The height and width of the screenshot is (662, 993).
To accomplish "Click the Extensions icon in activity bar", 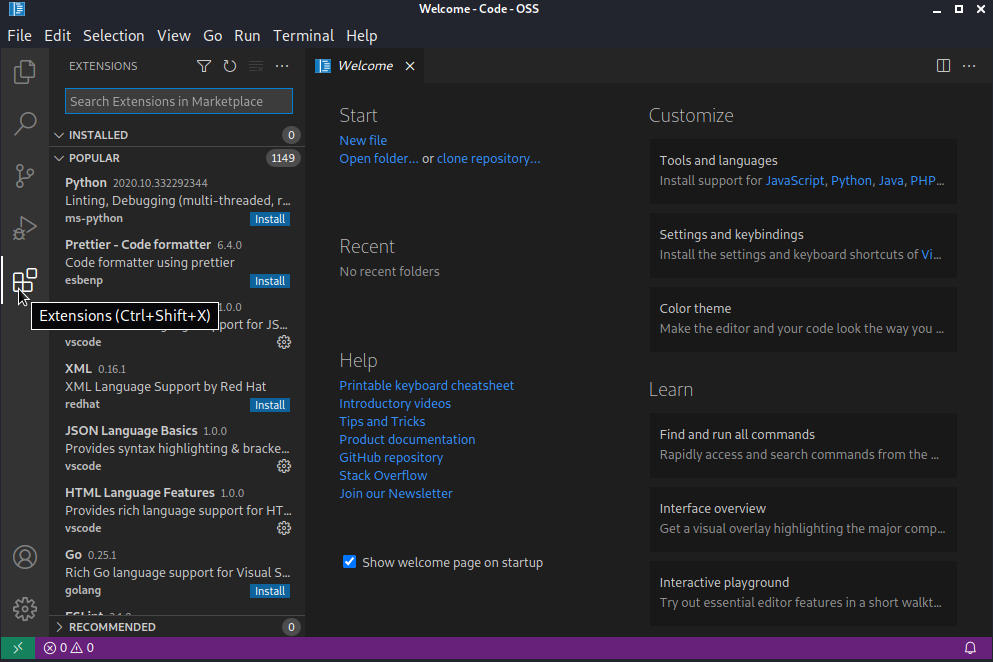I will [x=25, y=280].
